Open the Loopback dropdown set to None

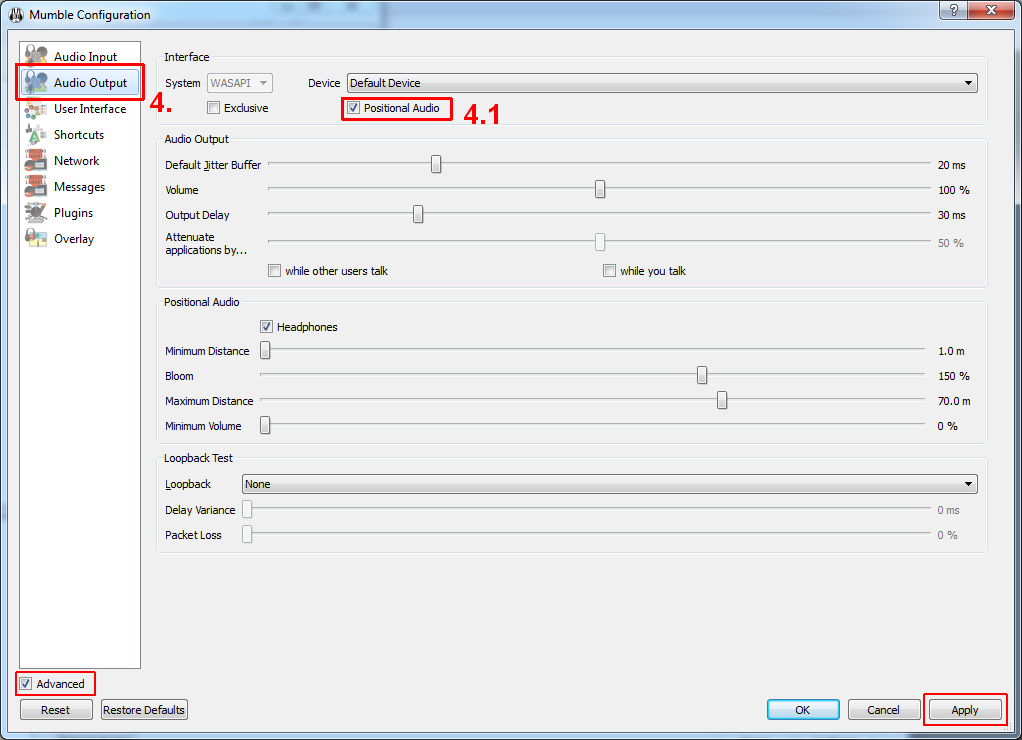click(609, 484)
